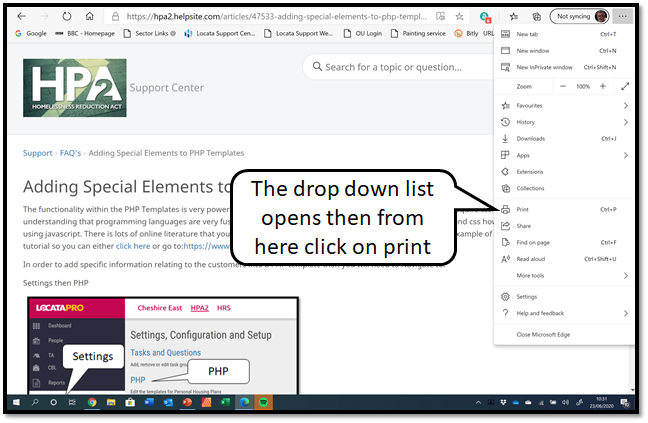Follow the 'click here' tutorial link
Screen dimensions: 648x423
(x=133, y=246)
